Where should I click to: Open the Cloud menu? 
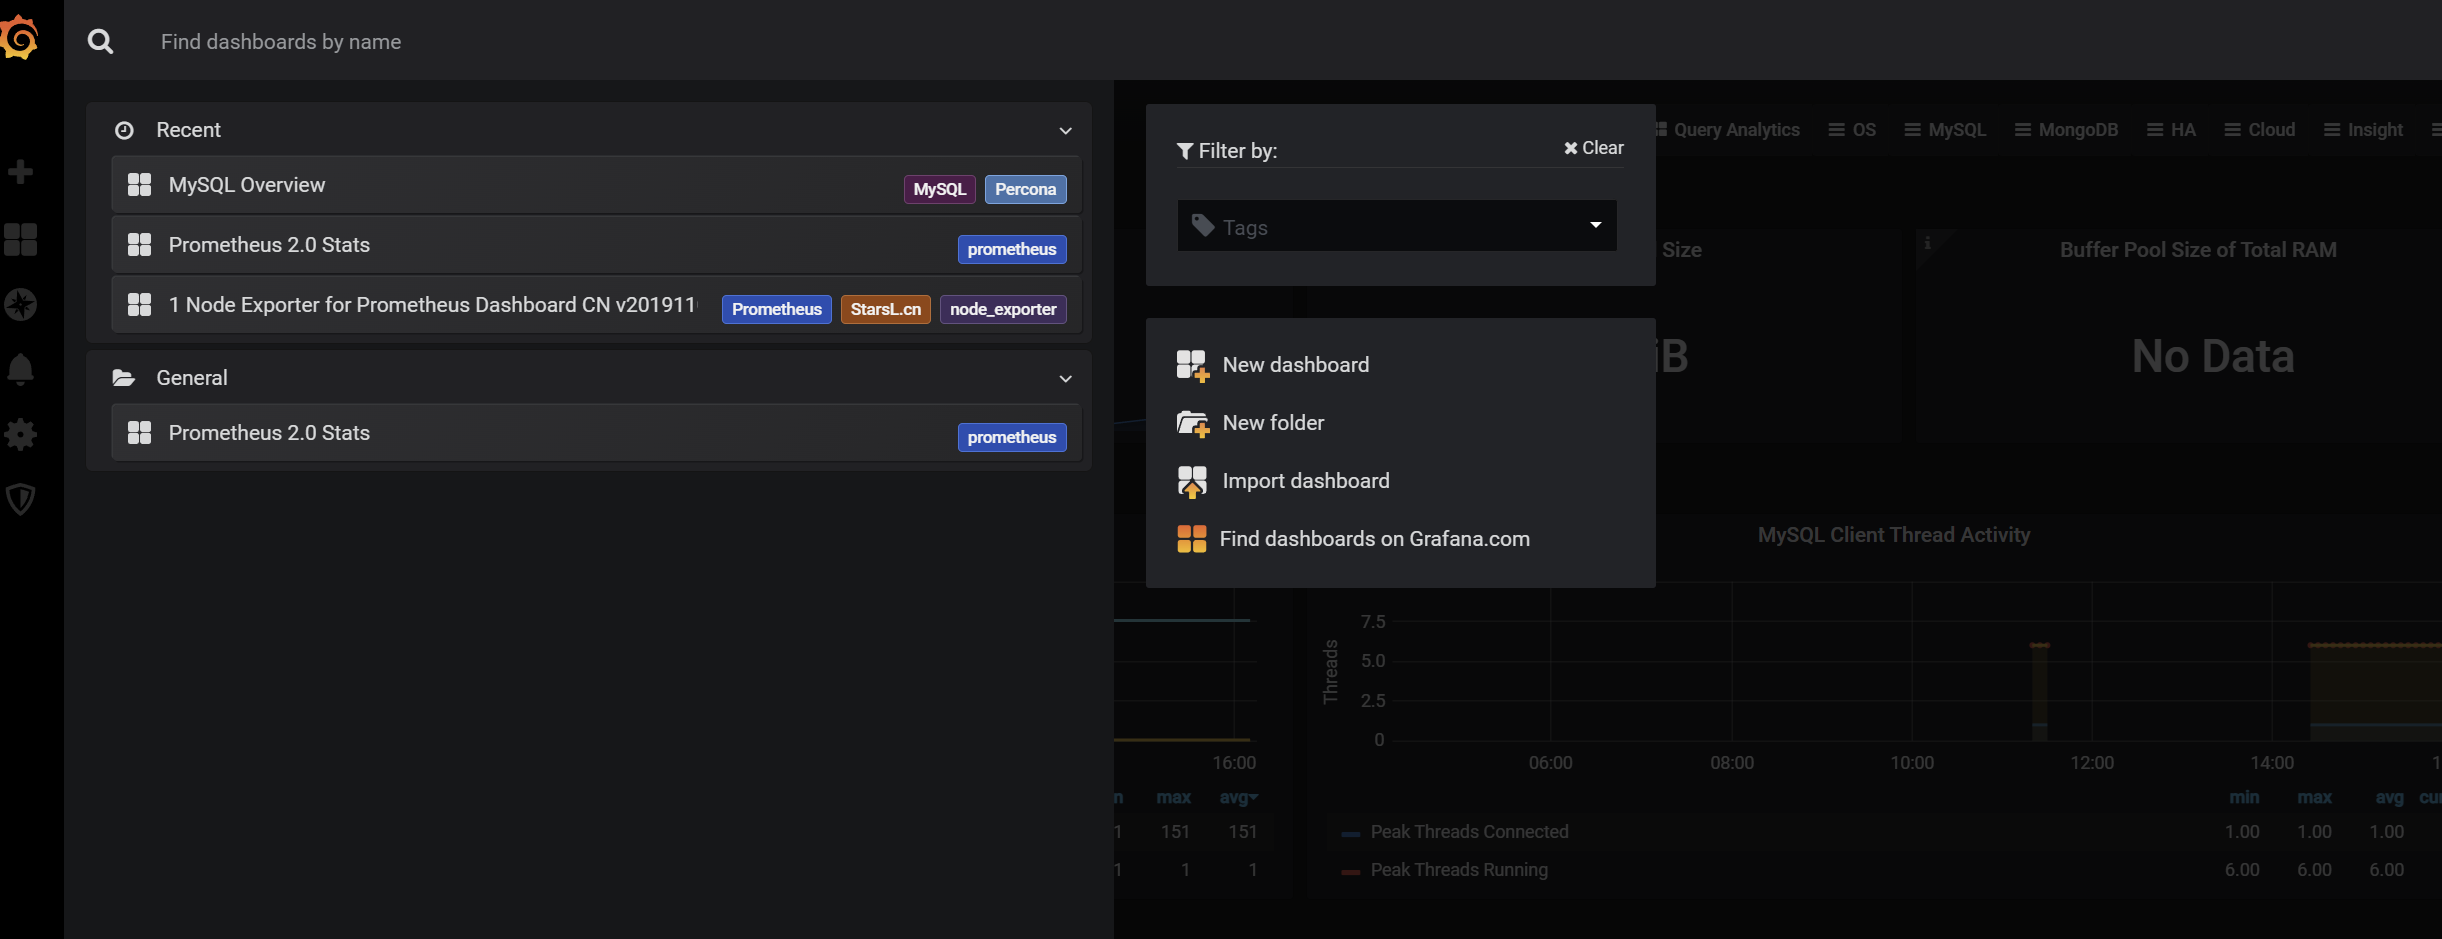(2260, 130)
